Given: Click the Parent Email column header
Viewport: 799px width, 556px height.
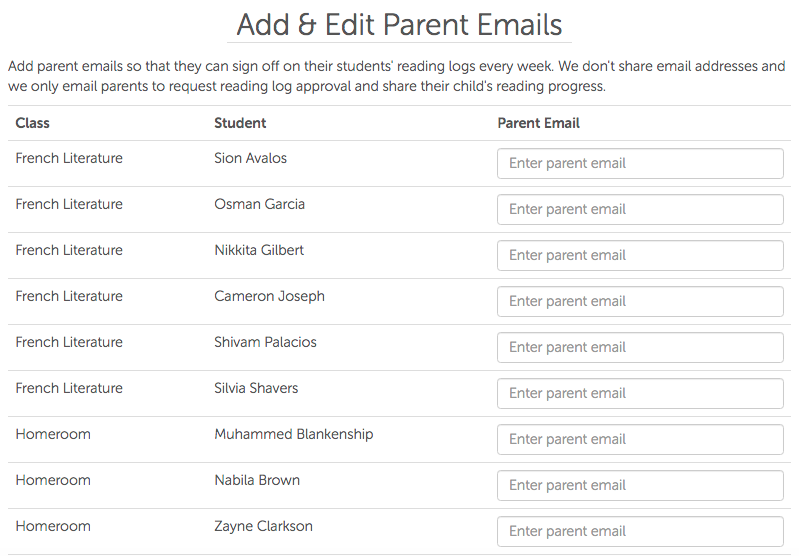Looking at the screenshot, I should [538, 123].
